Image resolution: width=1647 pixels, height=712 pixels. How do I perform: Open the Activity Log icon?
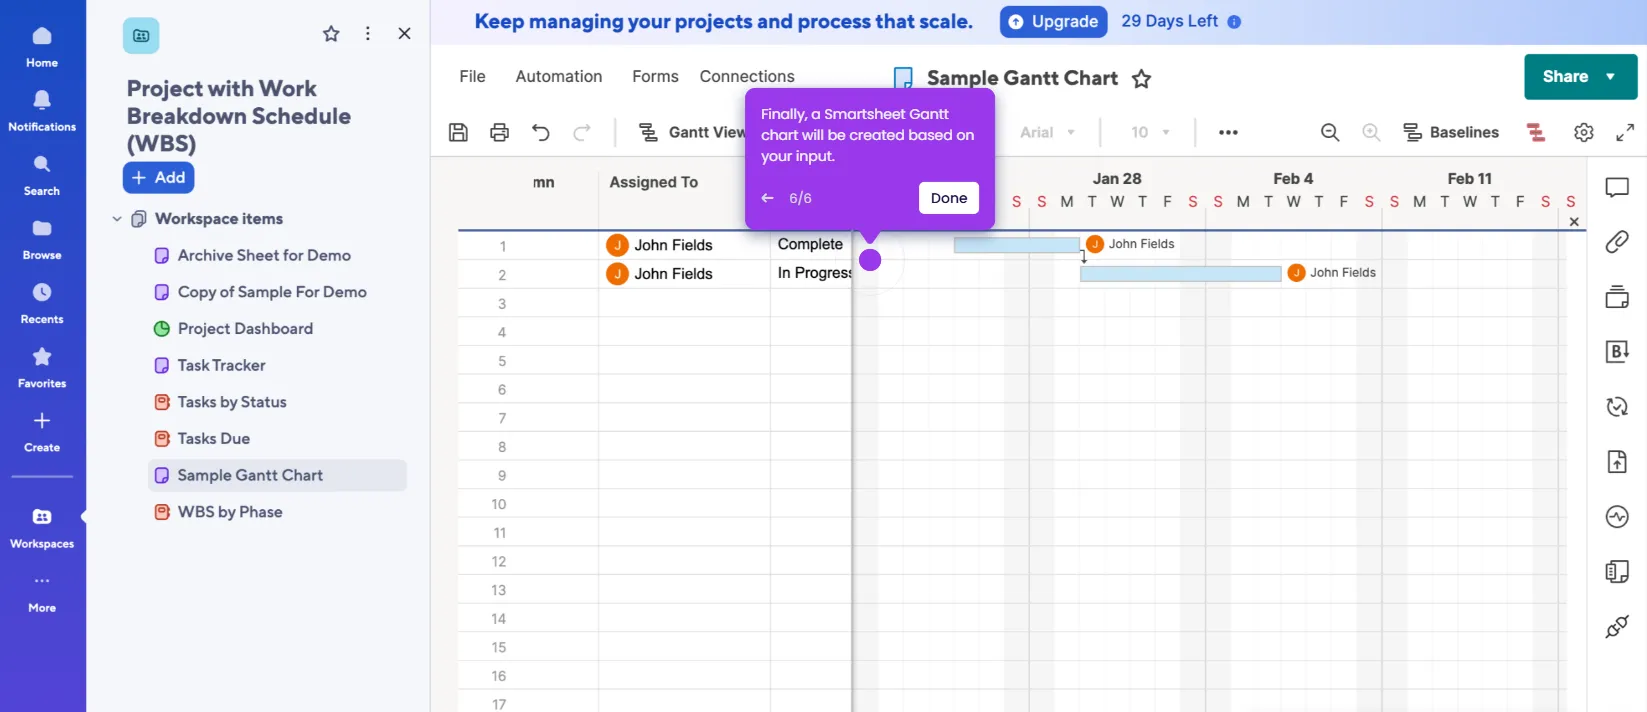click(1617, 516)
